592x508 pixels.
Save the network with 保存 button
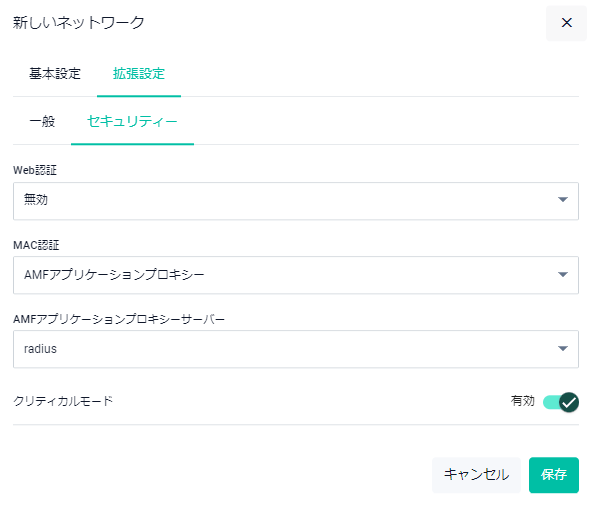(x=553, y=475)
